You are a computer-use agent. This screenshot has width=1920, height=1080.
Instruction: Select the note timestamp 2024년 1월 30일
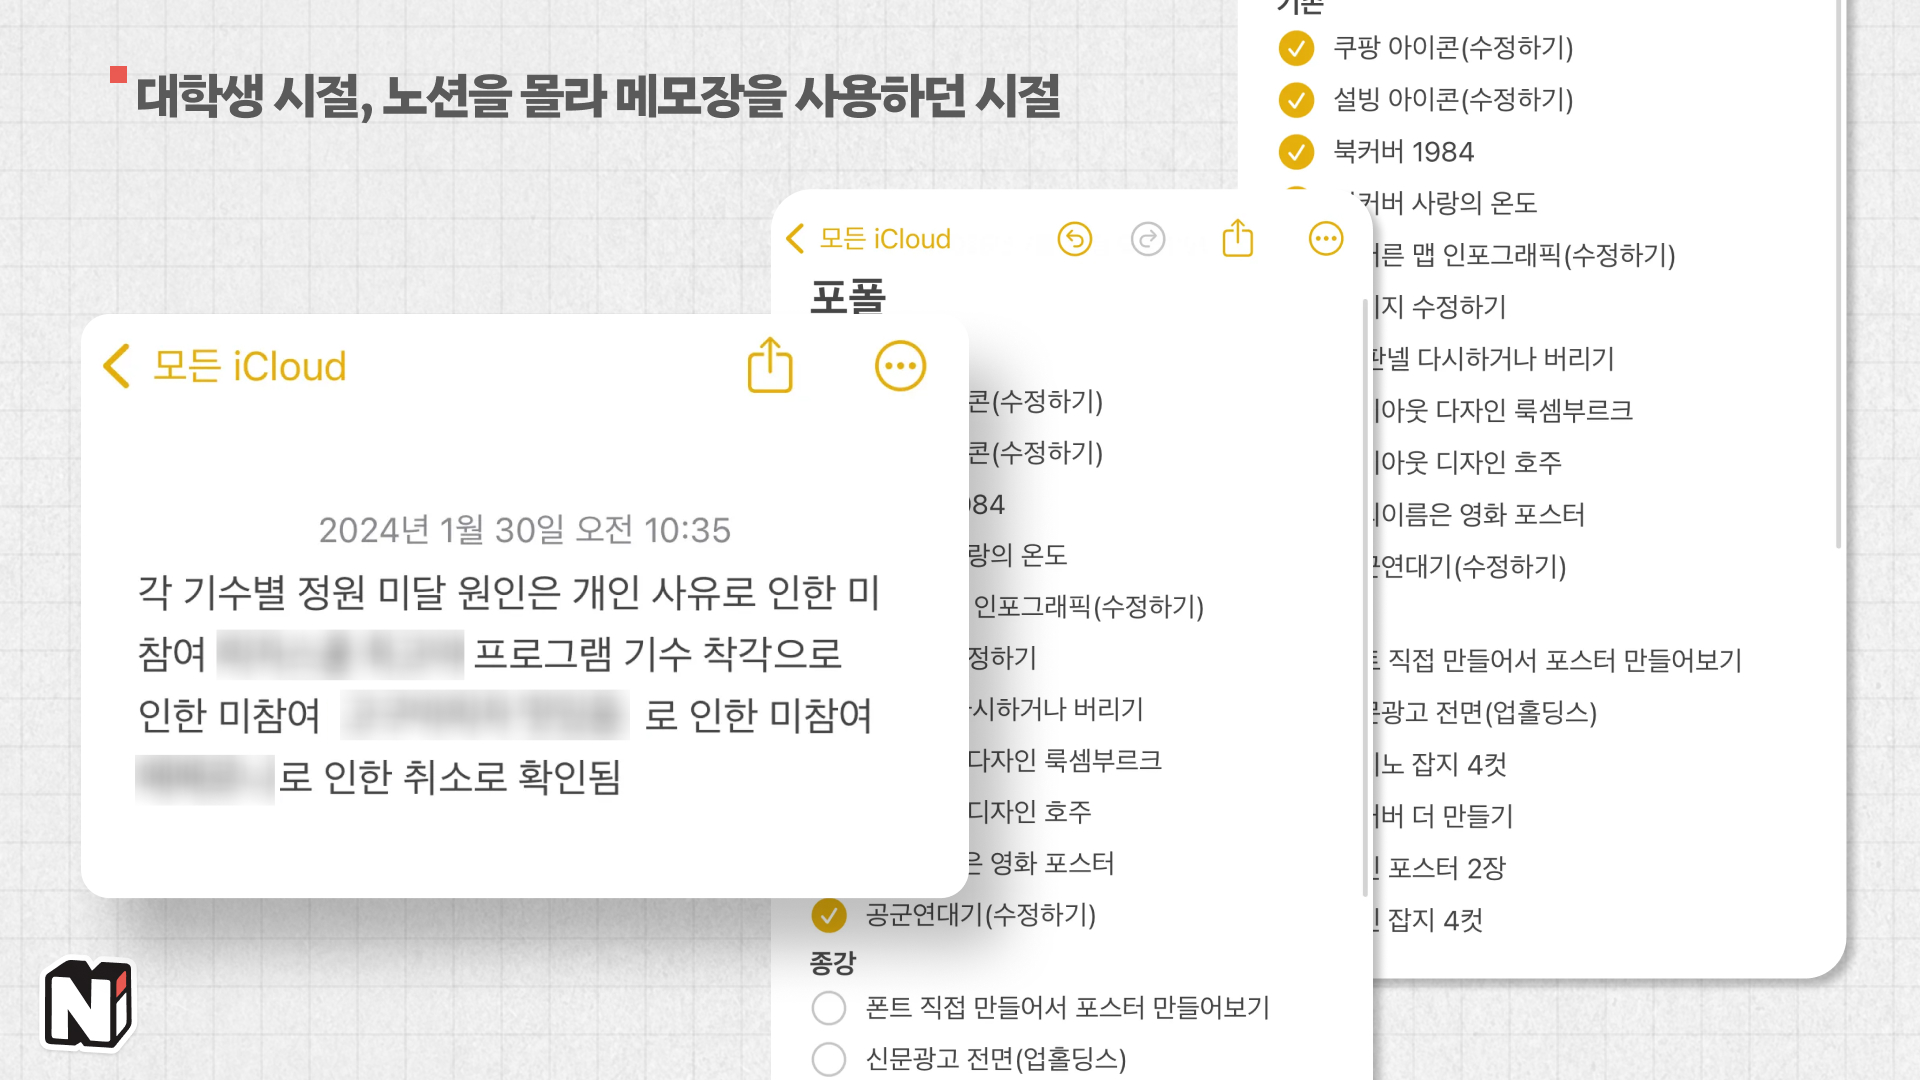click(x=527, y=531)
